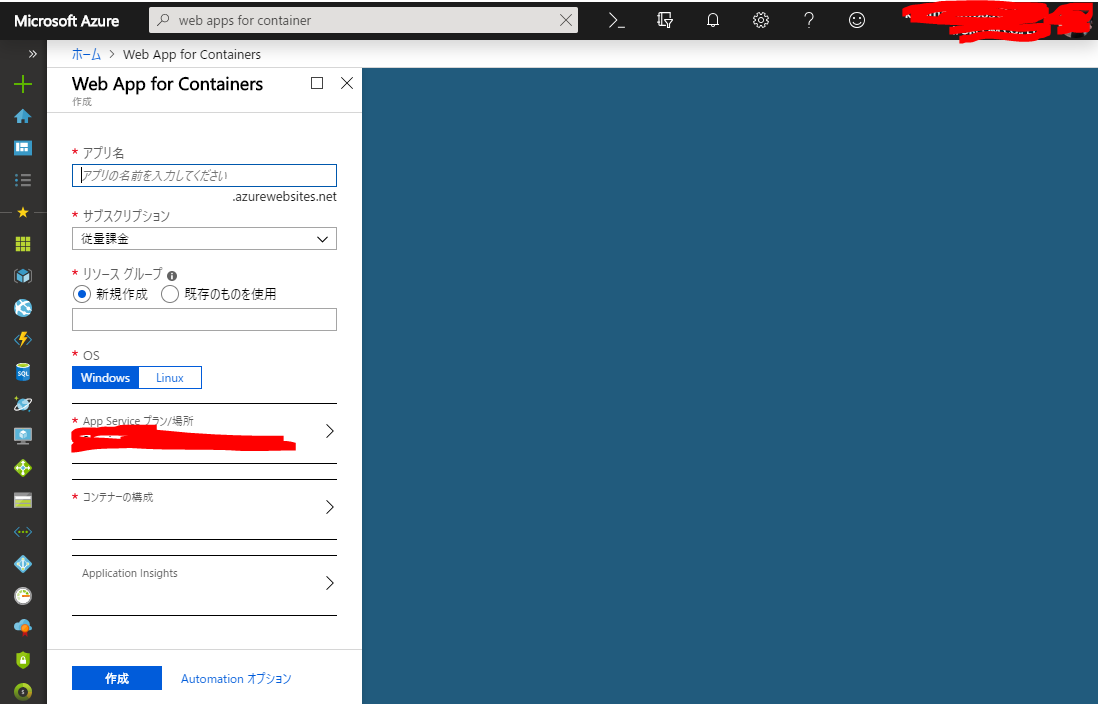1098x704 pixels.
Task: Focus the アプリ名 input field
Action: (204, 175)
